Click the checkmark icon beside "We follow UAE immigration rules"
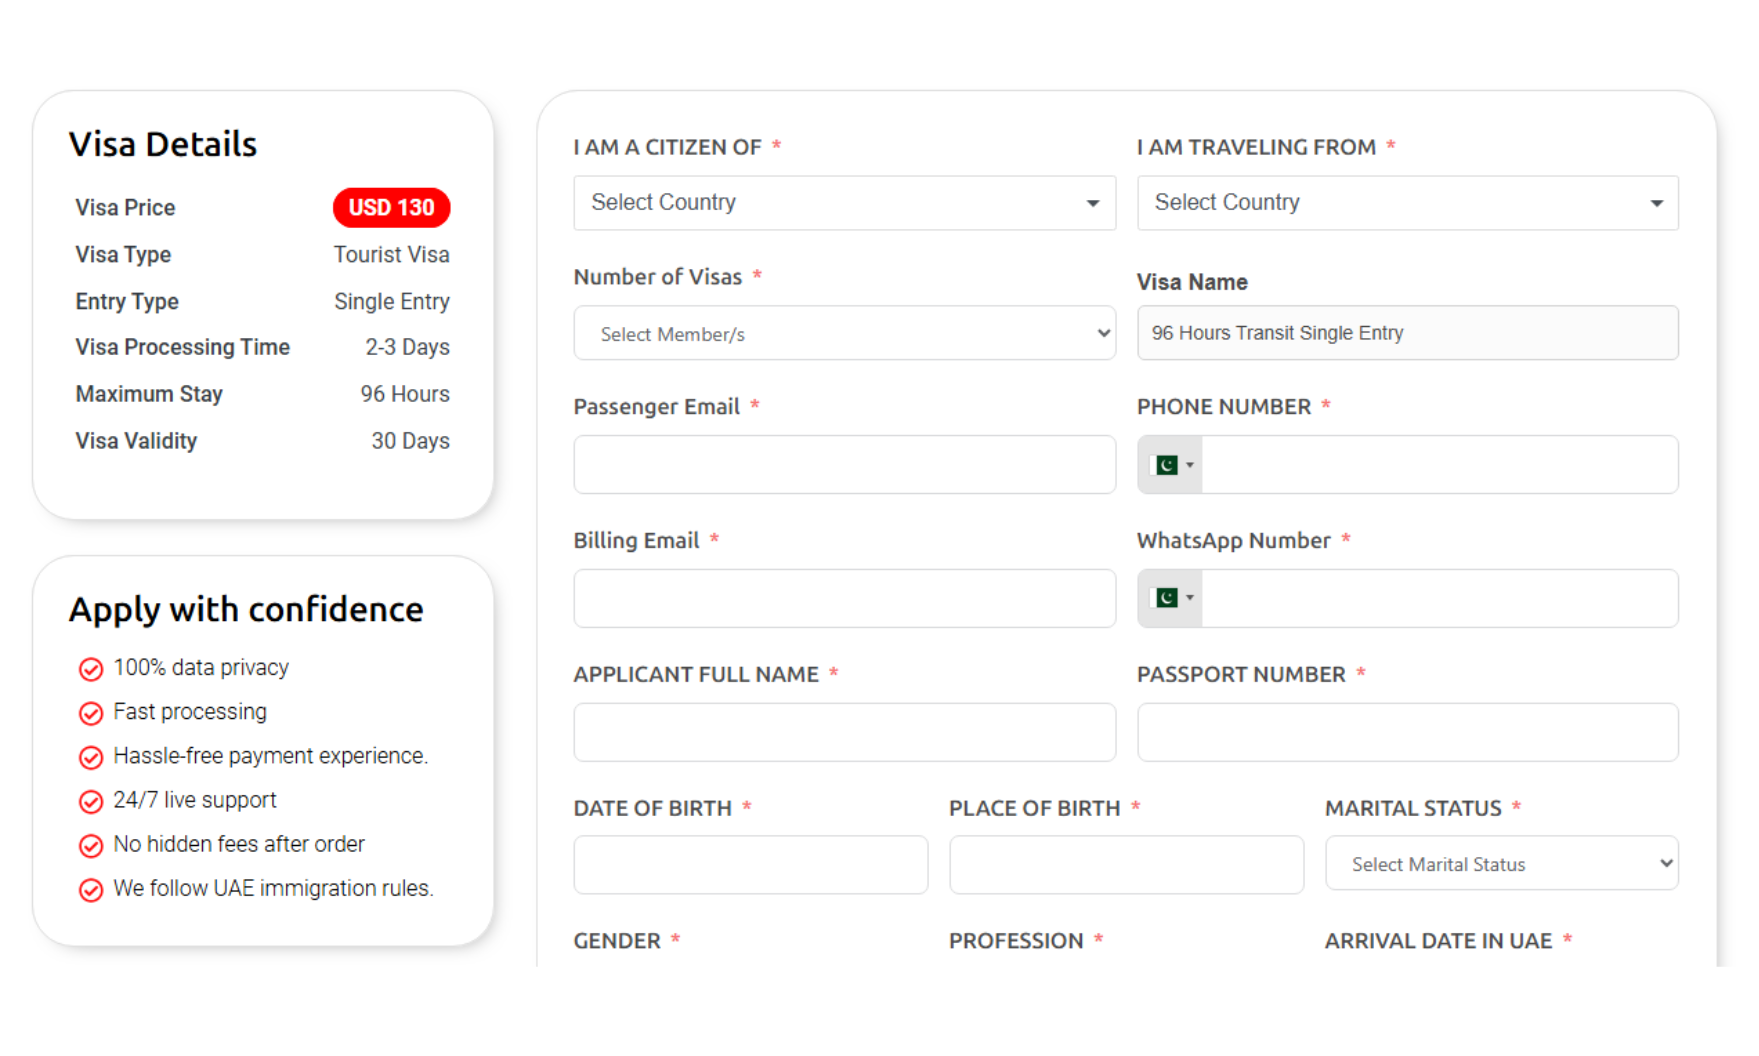Screen dimensions: 1759x1056 coord(90,888)
